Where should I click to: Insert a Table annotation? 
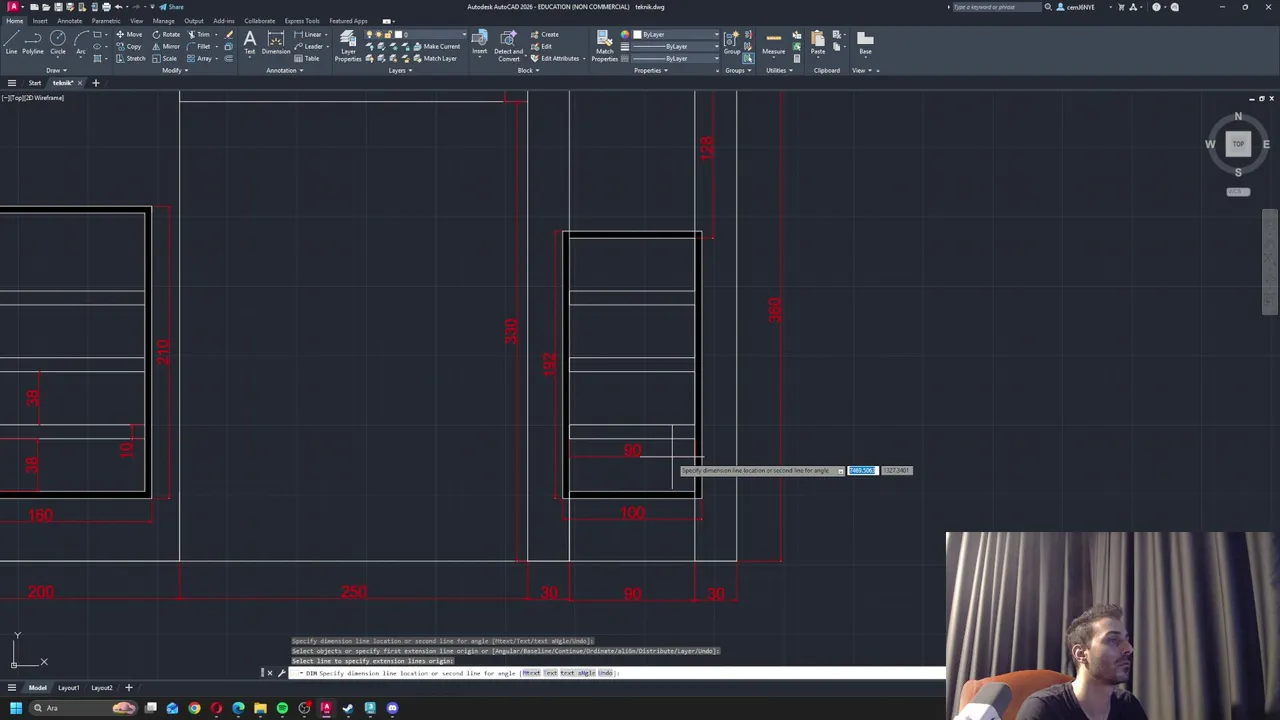pos(307,58)
